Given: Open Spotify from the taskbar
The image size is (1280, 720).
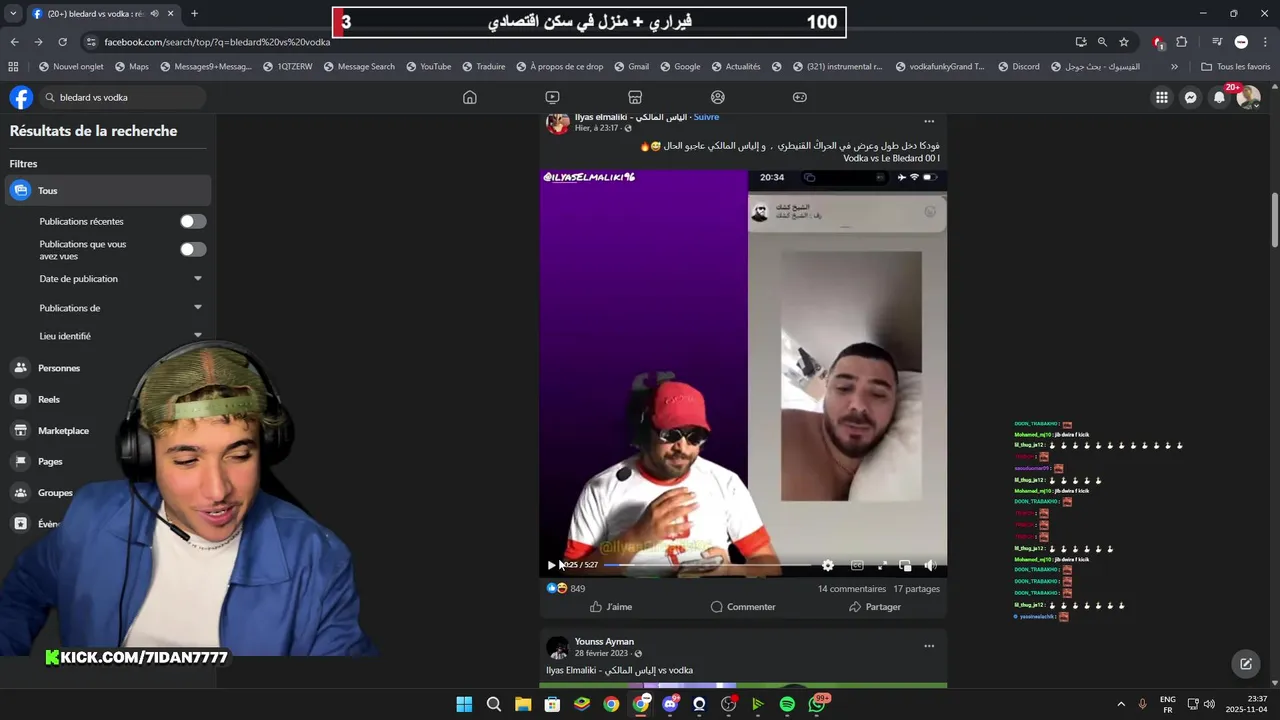Looking at the screenshot, I should (x=787, y=704).
